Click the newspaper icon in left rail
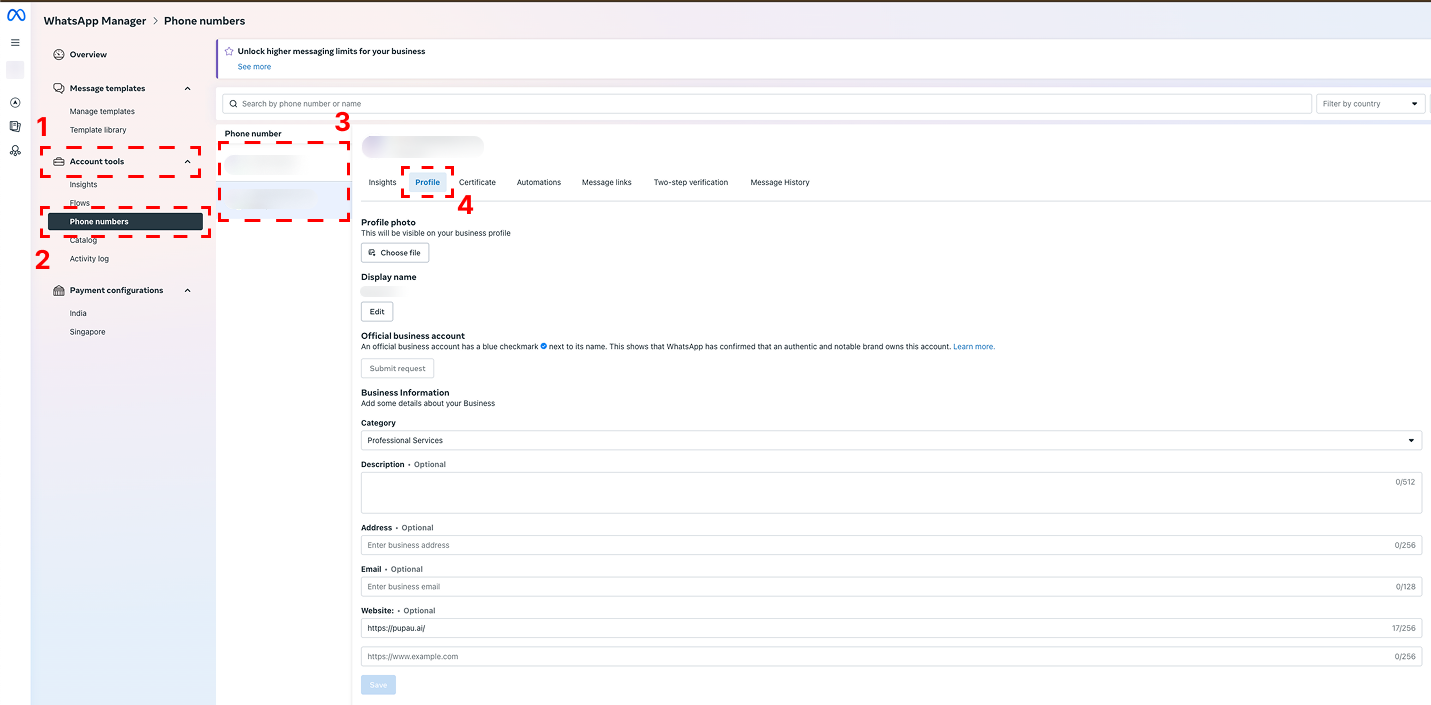The width and height of the screenshot is (1431, 705). point(15,126)
